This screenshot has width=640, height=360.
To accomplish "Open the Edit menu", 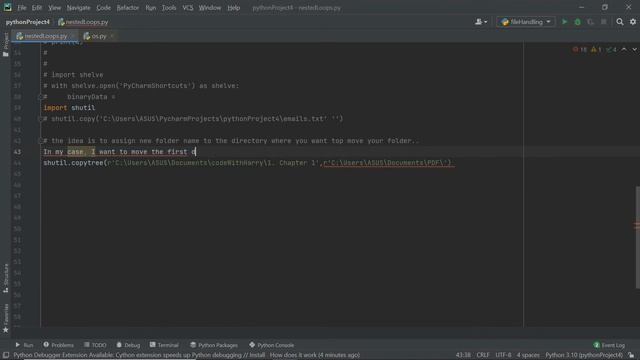I will click(x=37, y=8).
